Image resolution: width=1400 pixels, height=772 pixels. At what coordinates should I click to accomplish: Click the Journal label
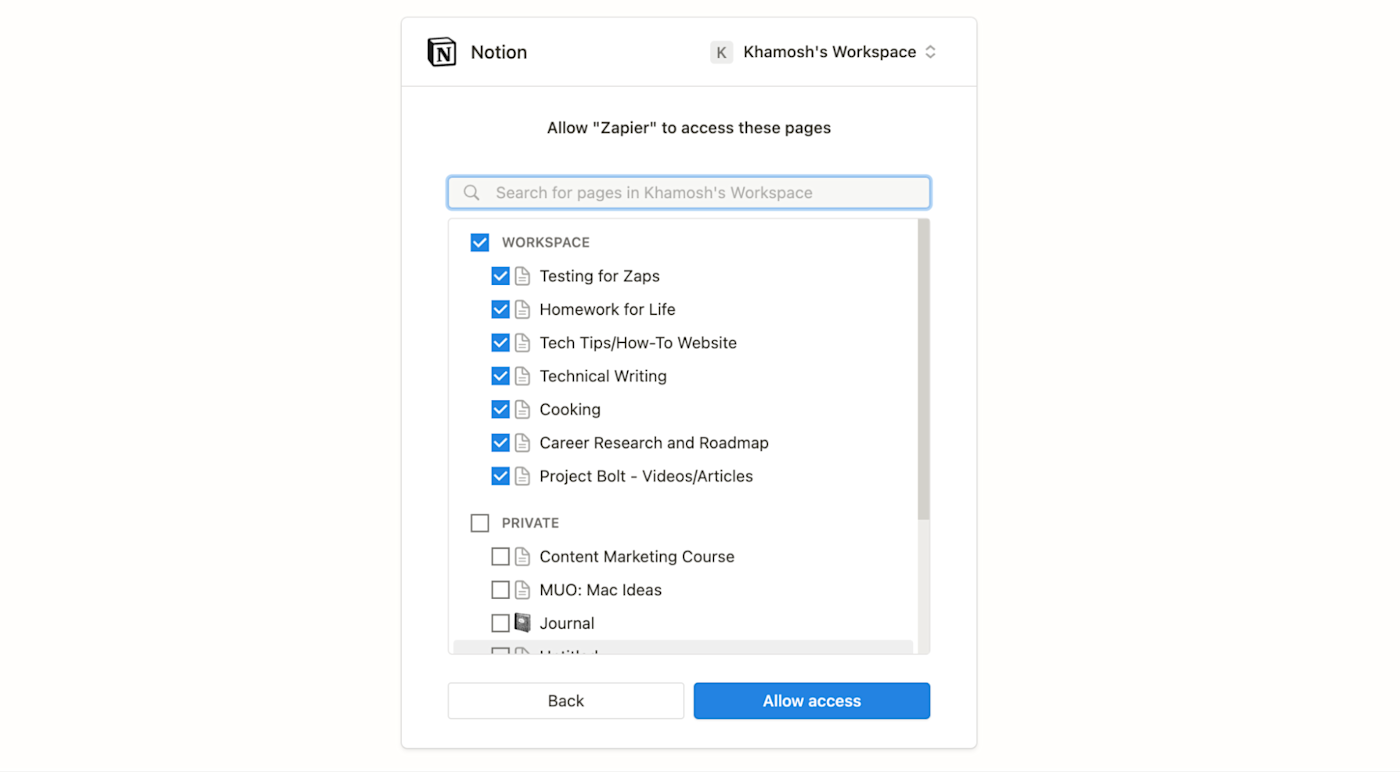point(567,623)
